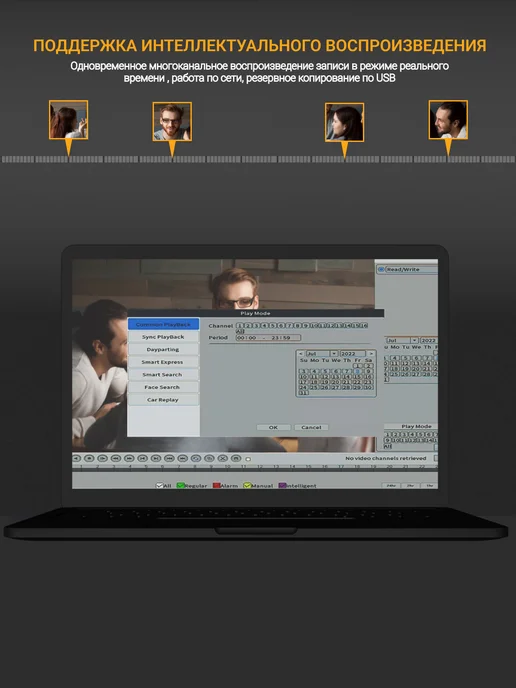Tick channel 16 checkbox in Play Mode dialog

click(364, 326)
